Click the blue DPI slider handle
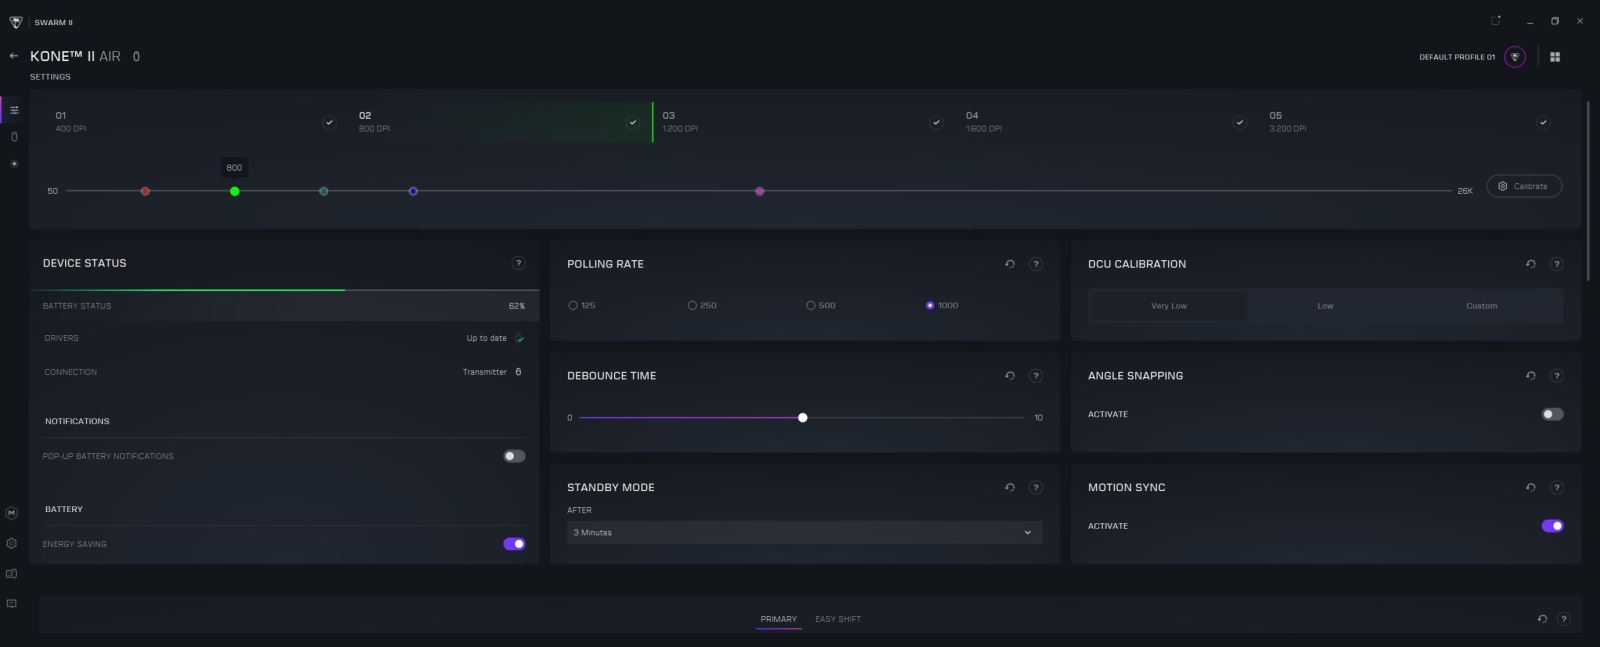The height and width of the screenshot is (647, 1600). click(413, 191)
